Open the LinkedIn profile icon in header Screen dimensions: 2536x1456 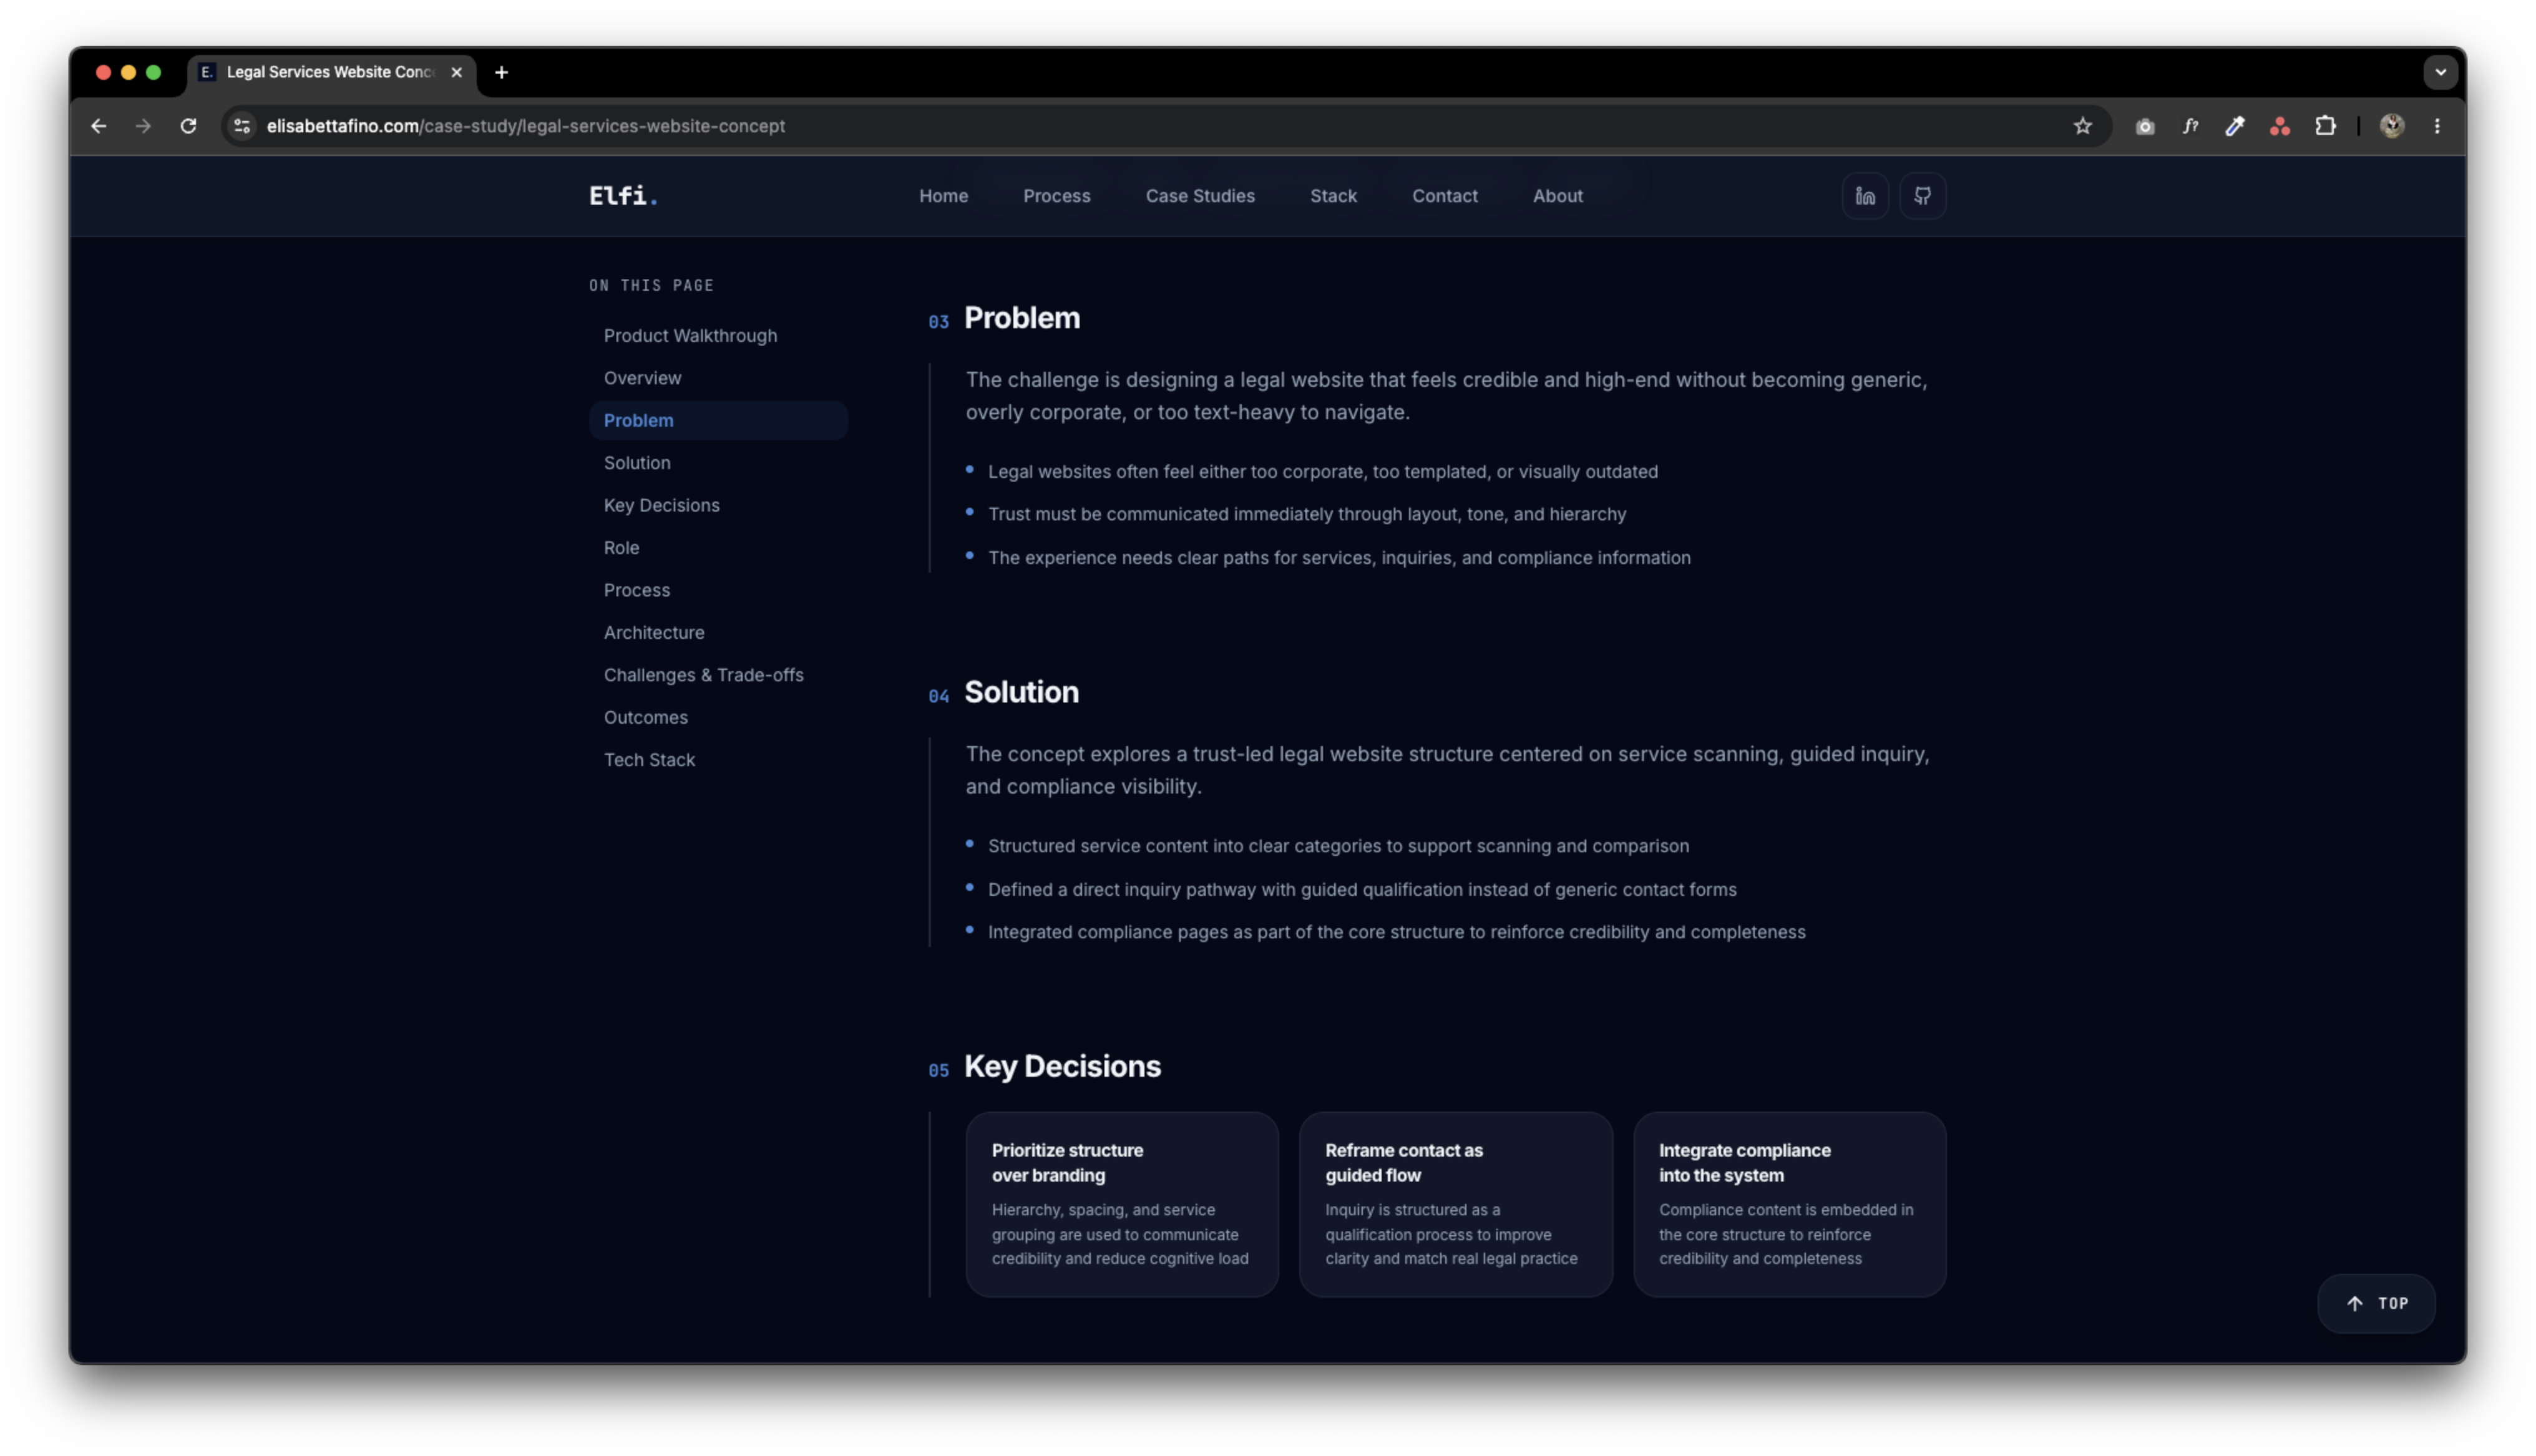pos(1866,196)
